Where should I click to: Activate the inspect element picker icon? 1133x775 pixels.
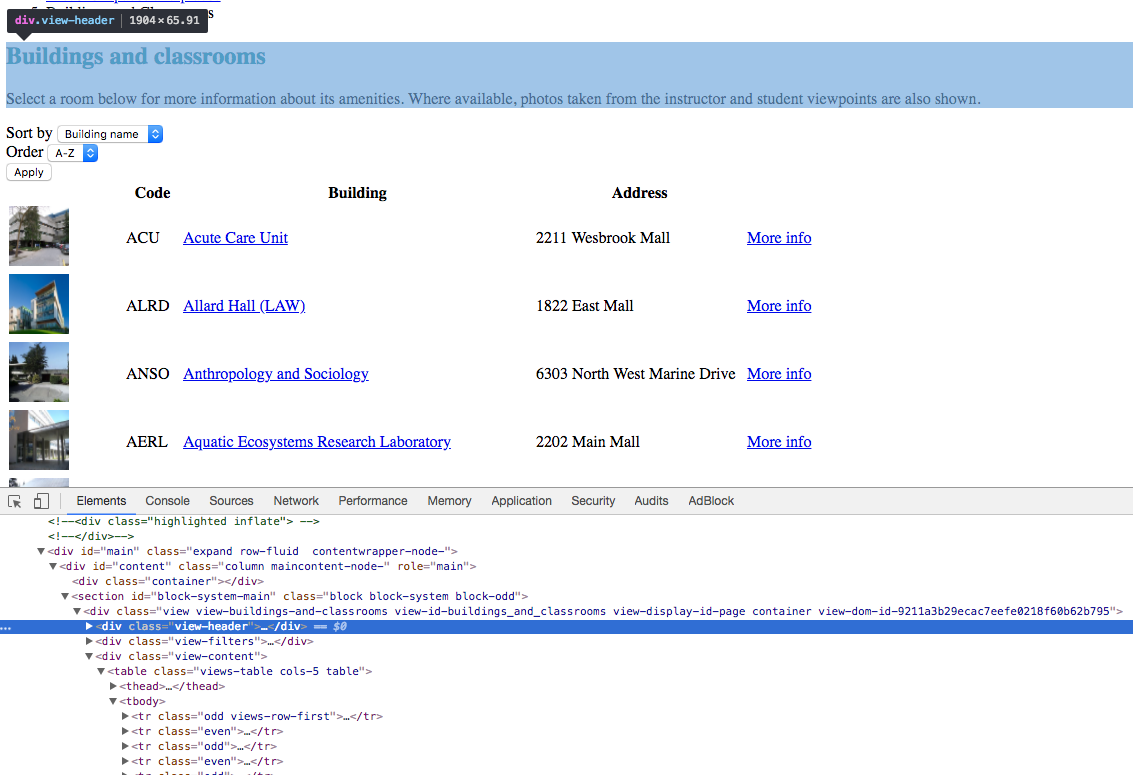pos(14,501)
